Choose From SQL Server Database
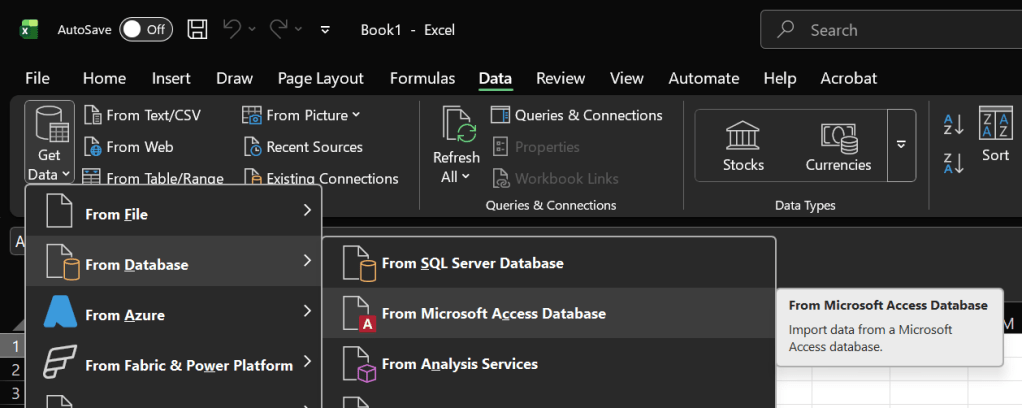The width and height of the screenshot is (1022, 408). pos(549,263)
